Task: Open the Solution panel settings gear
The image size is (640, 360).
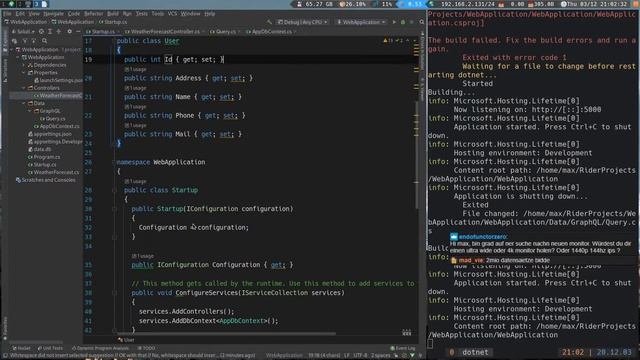Action: click(69, 31)
